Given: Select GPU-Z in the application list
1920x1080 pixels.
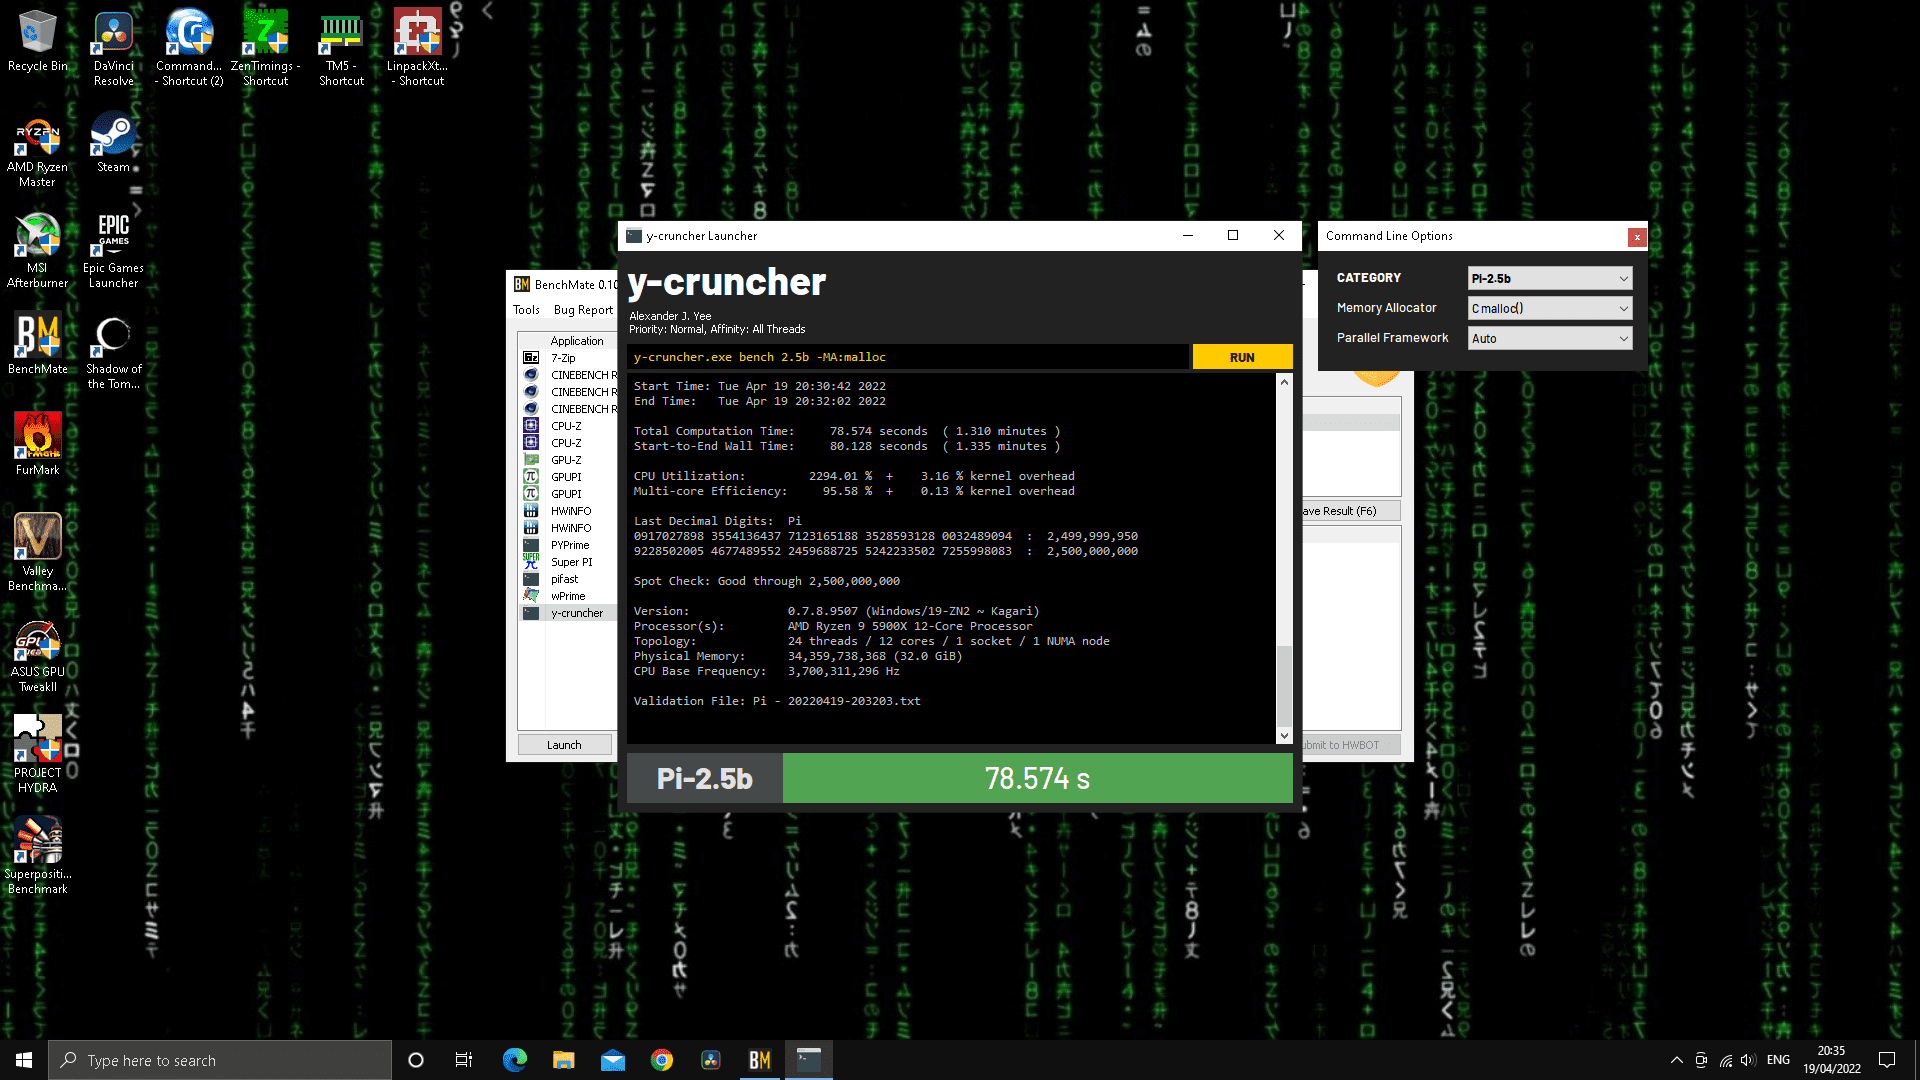Looking at the screenshot, I should 567,460.
